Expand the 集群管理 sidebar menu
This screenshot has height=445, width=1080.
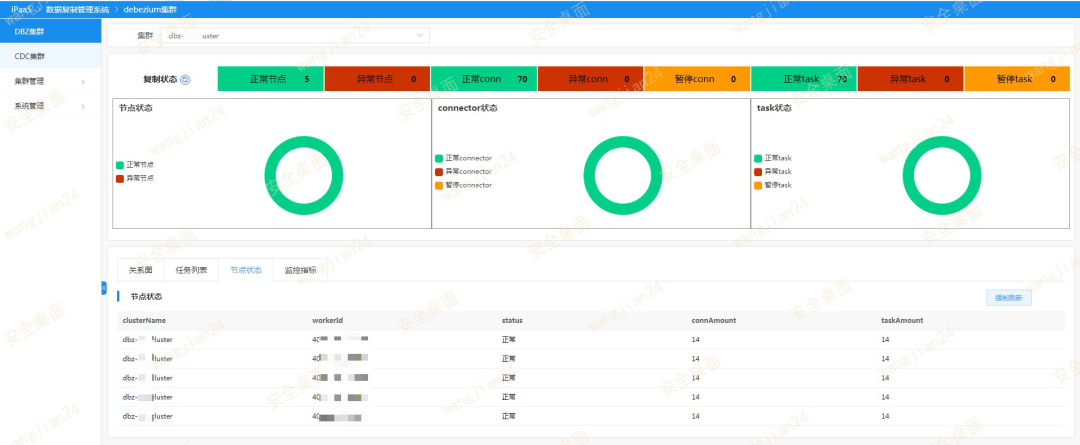[x=50, y=81]
